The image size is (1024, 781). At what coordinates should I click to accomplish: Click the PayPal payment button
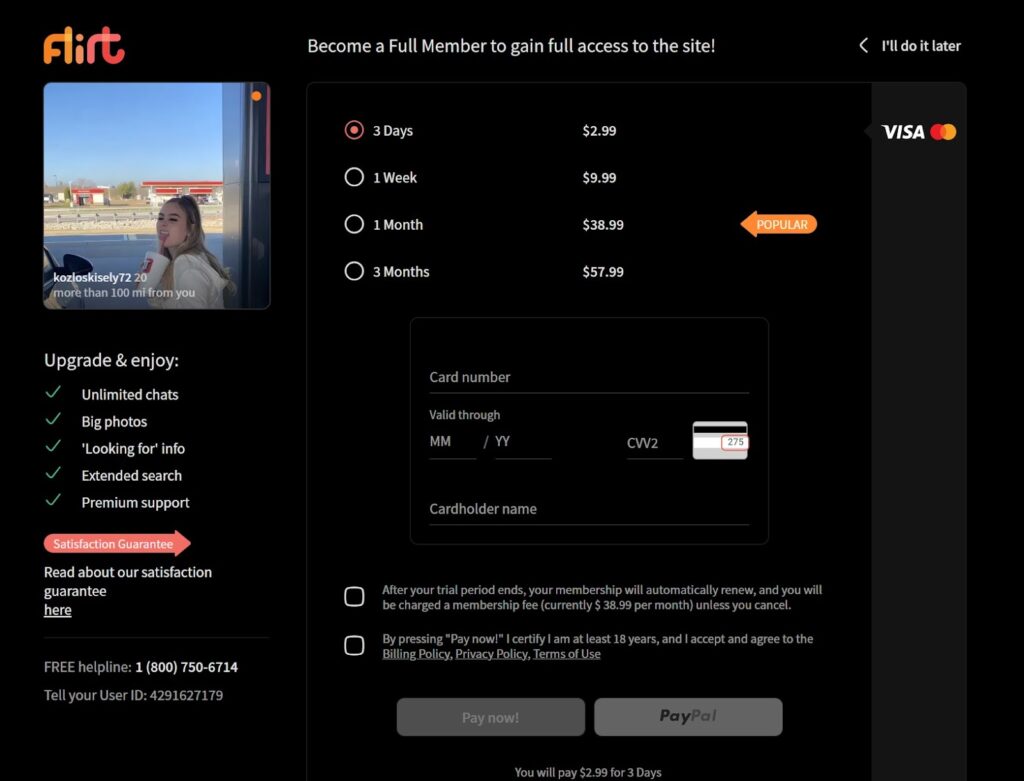click(x=688, y=716)
